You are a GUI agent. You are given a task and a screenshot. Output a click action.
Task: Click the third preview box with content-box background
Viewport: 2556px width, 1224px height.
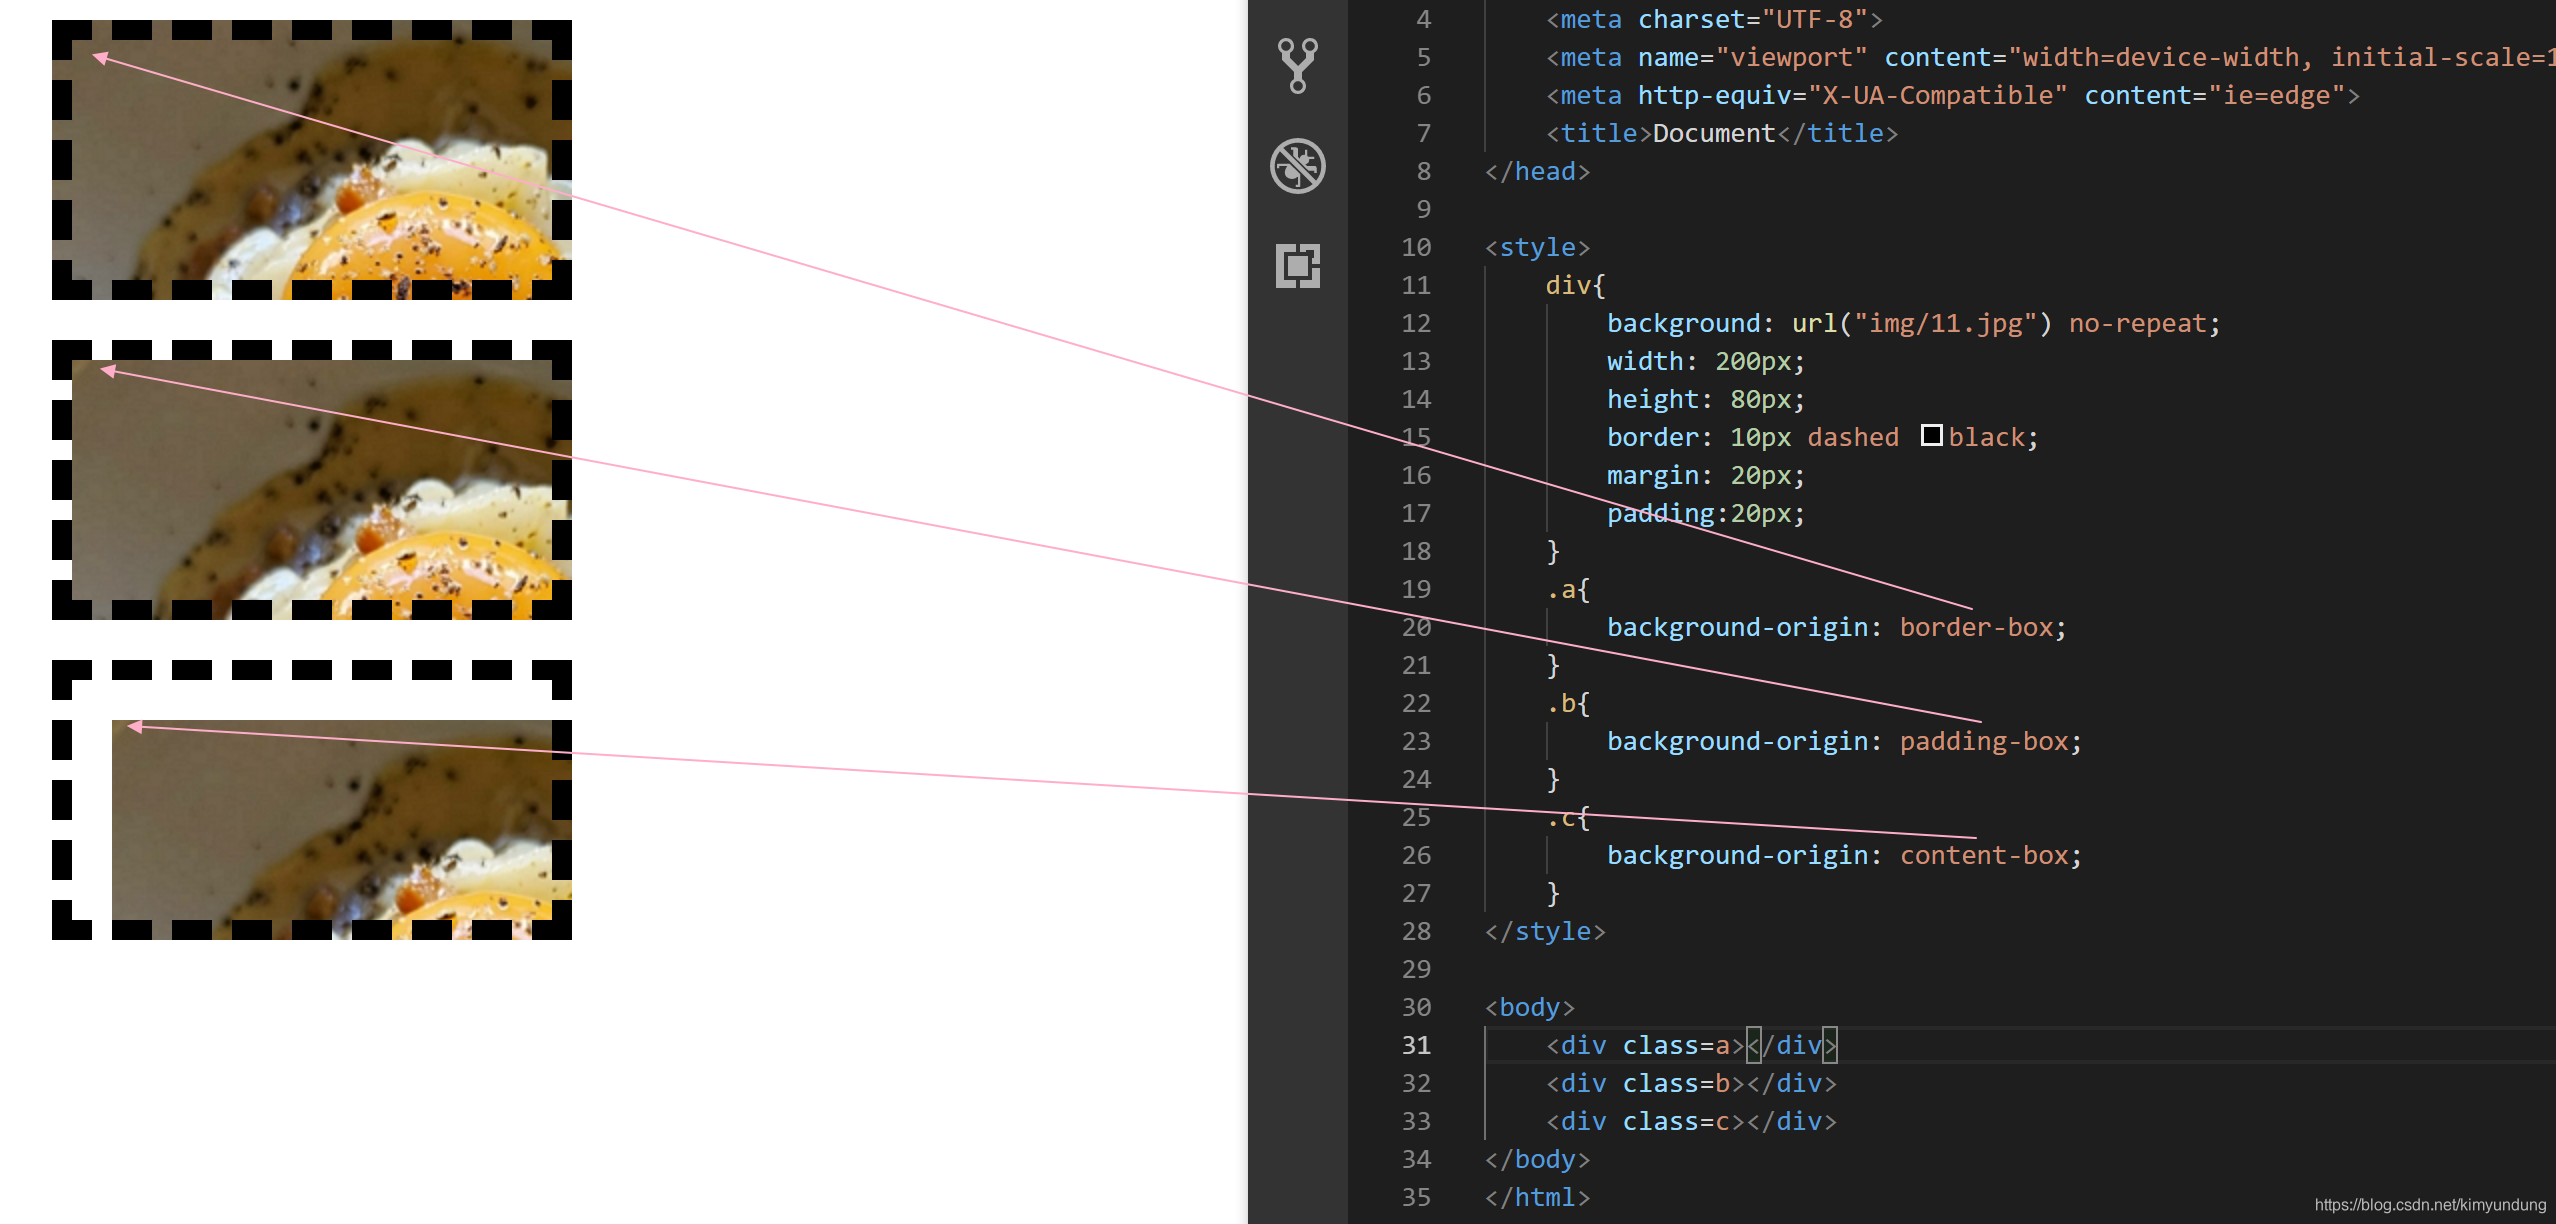coord(312,800)
